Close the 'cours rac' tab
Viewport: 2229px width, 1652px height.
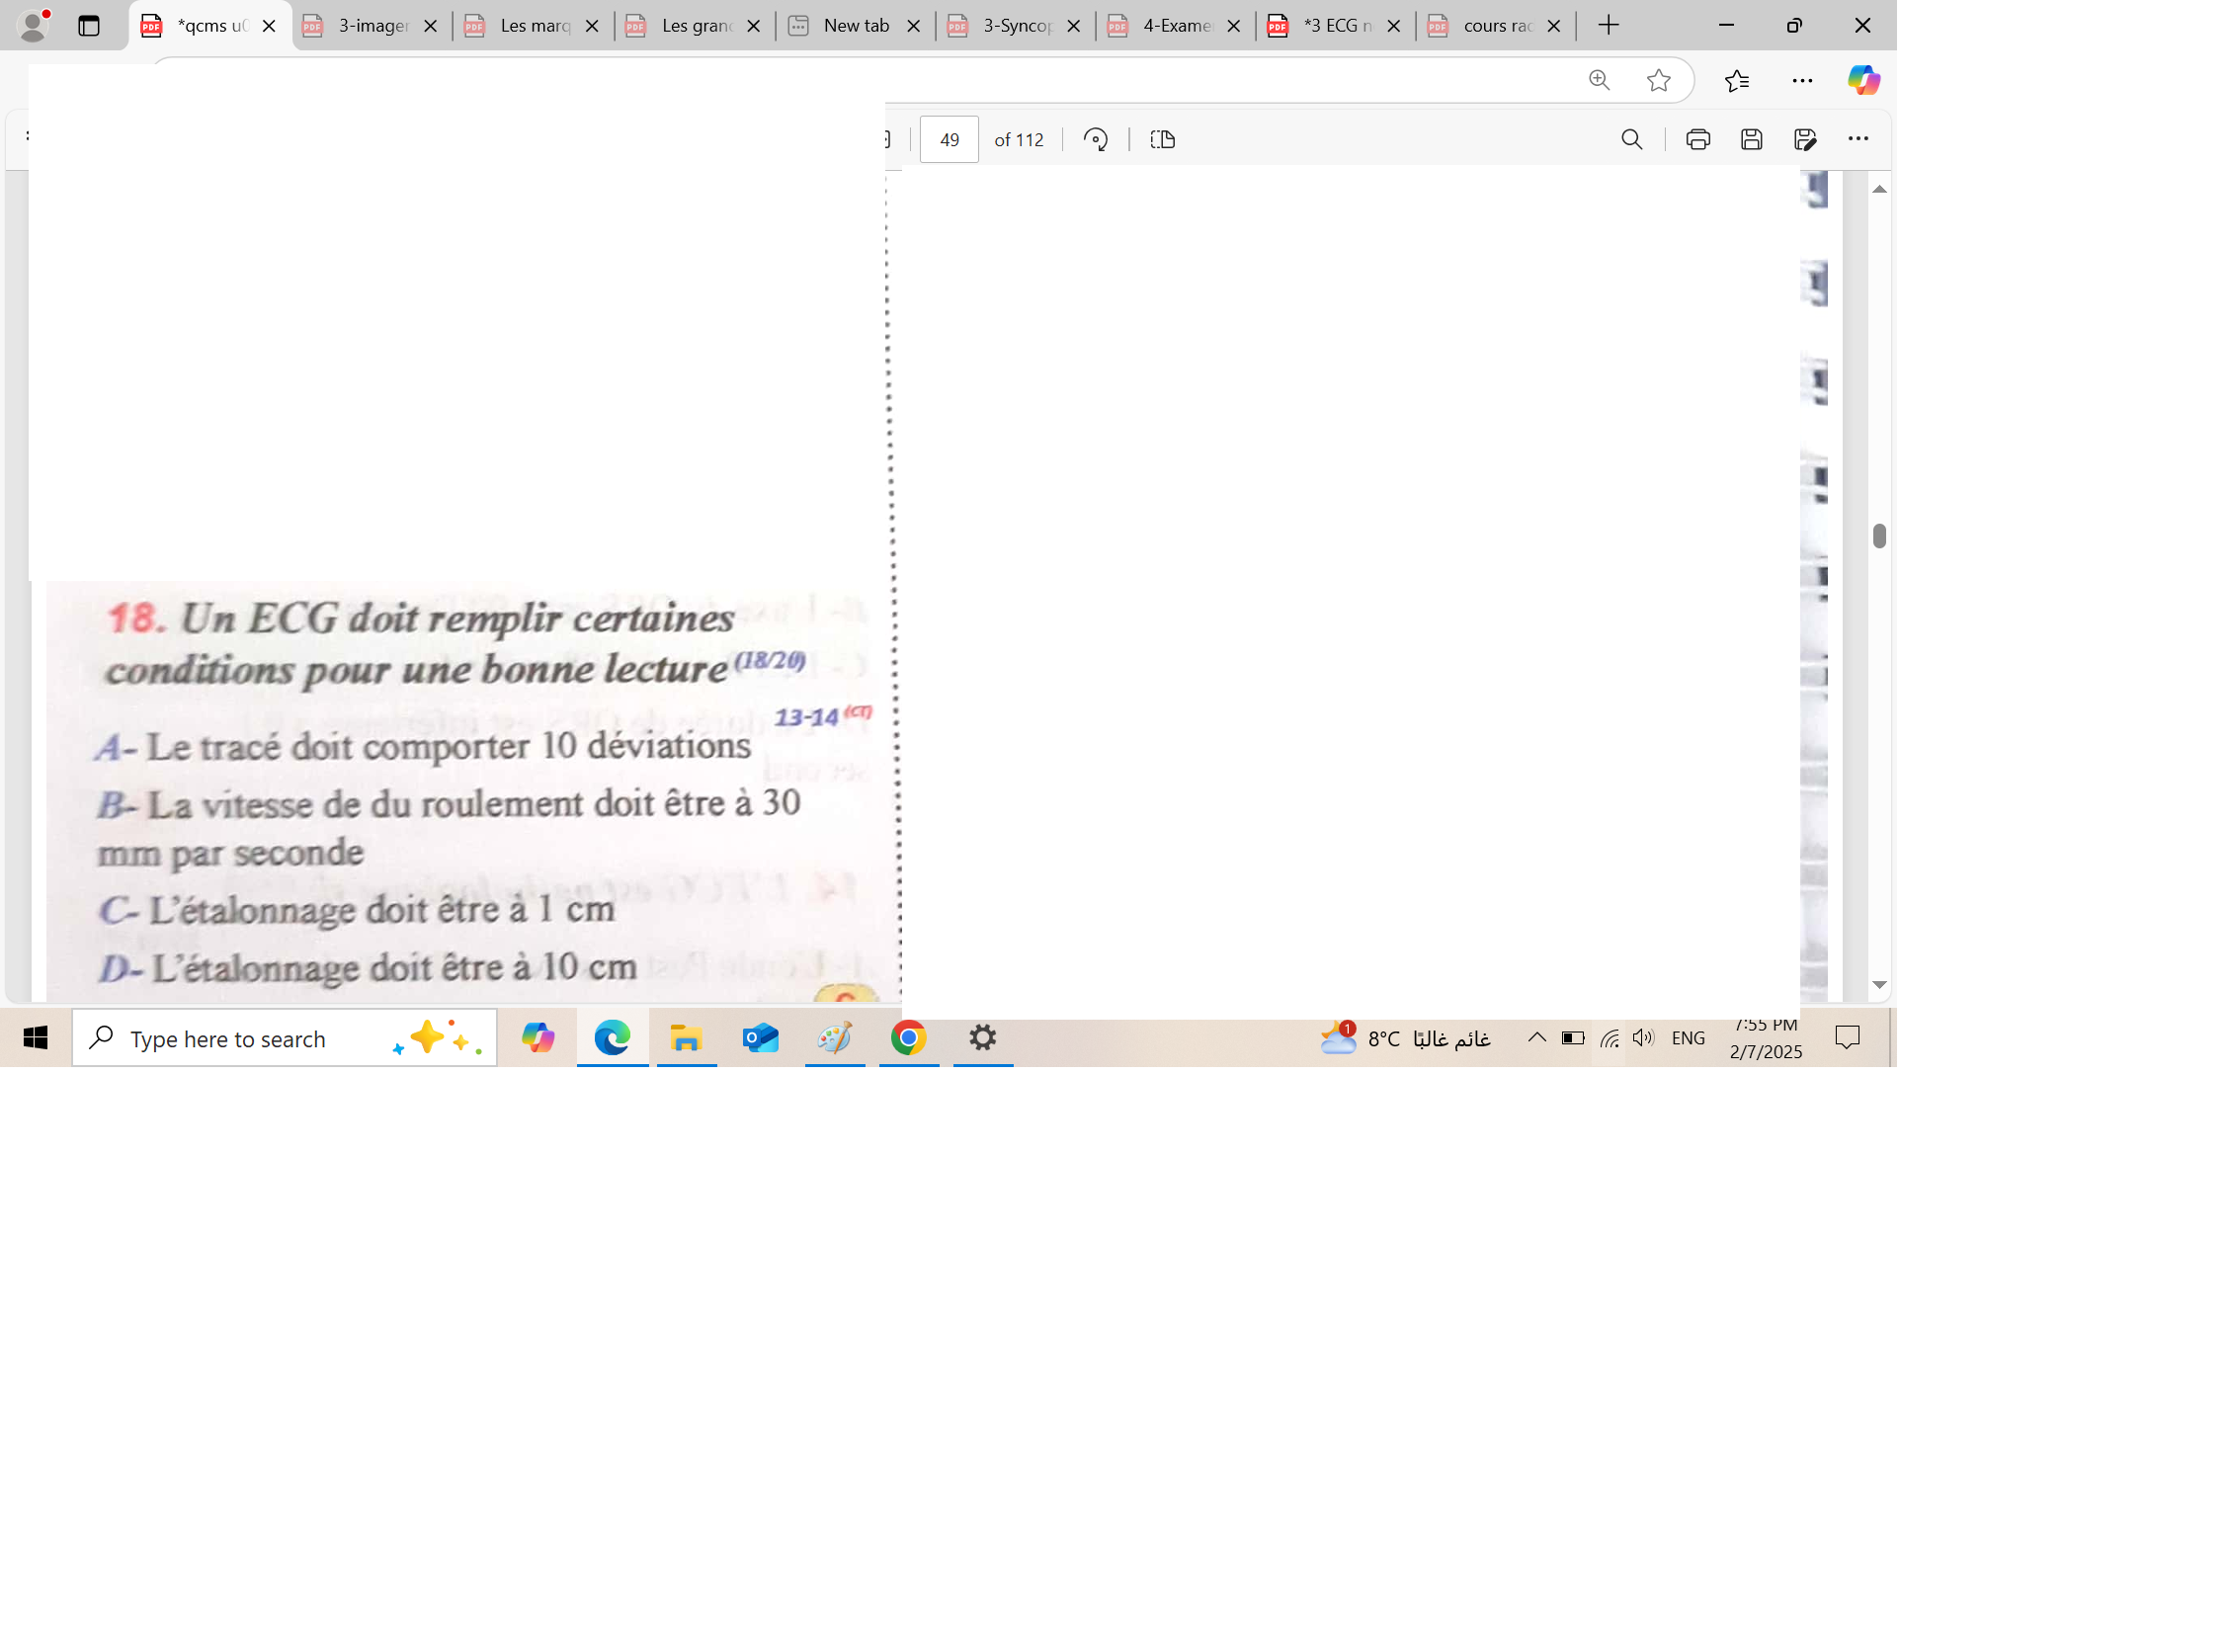pos(1553,26)
